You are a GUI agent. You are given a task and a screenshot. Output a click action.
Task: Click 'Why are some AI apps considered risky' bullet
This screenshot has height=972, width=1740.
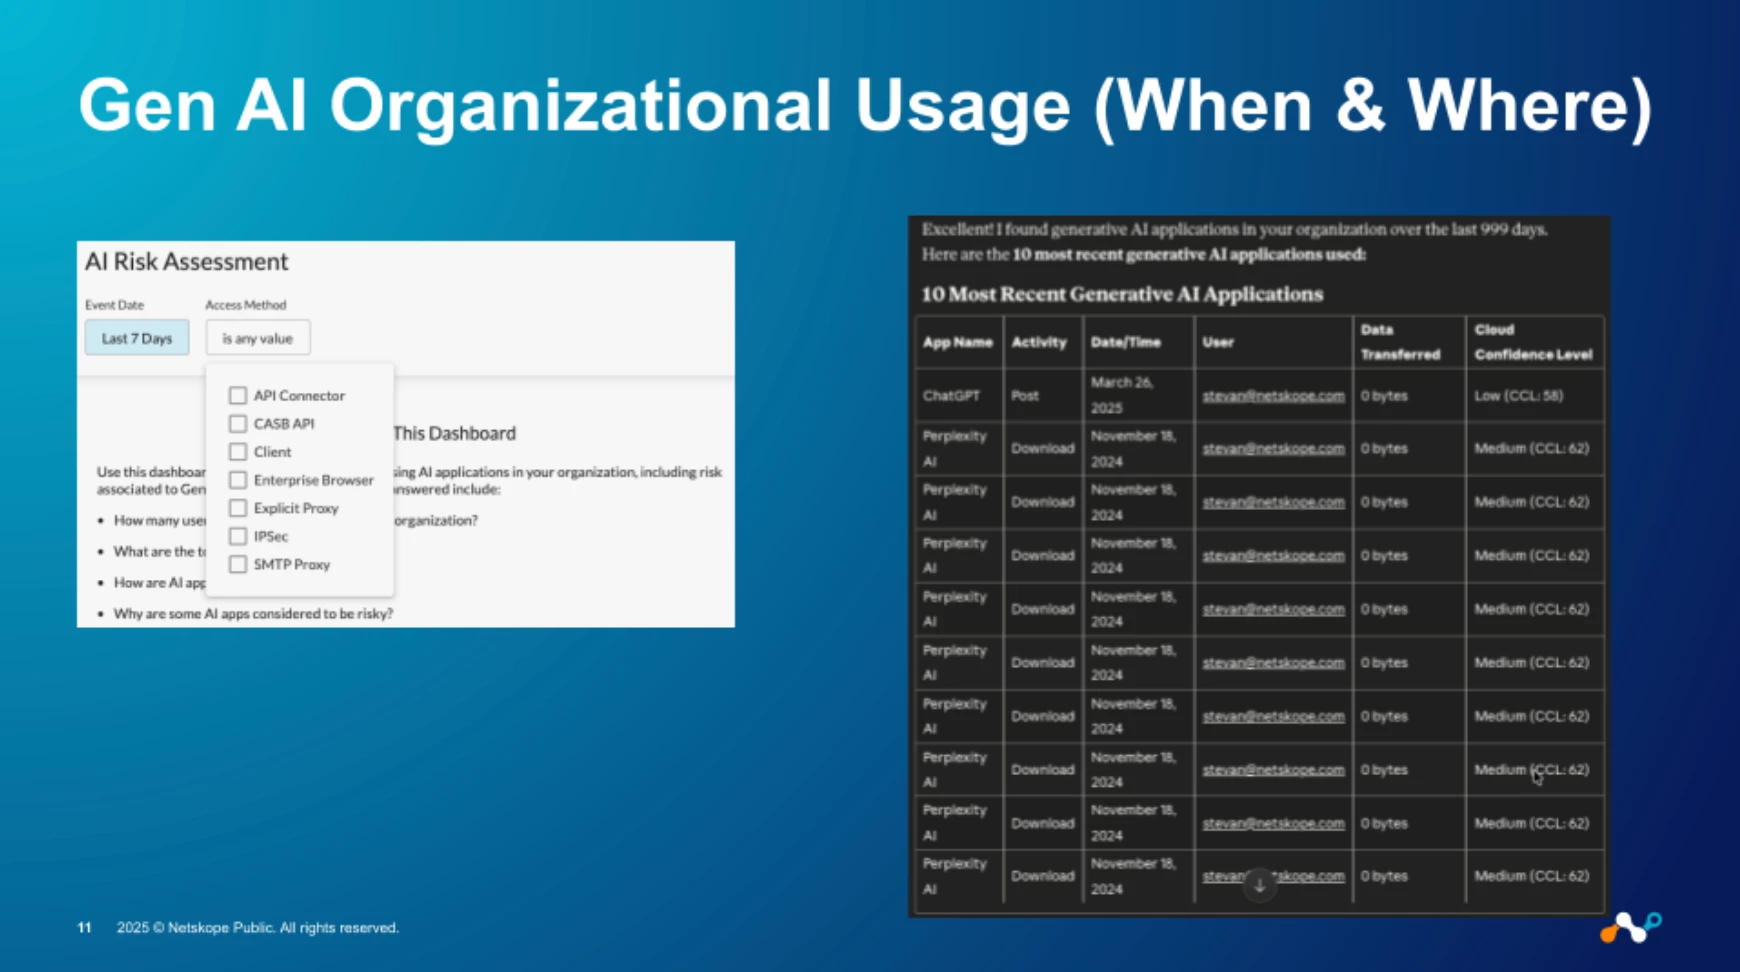point(253,613)
